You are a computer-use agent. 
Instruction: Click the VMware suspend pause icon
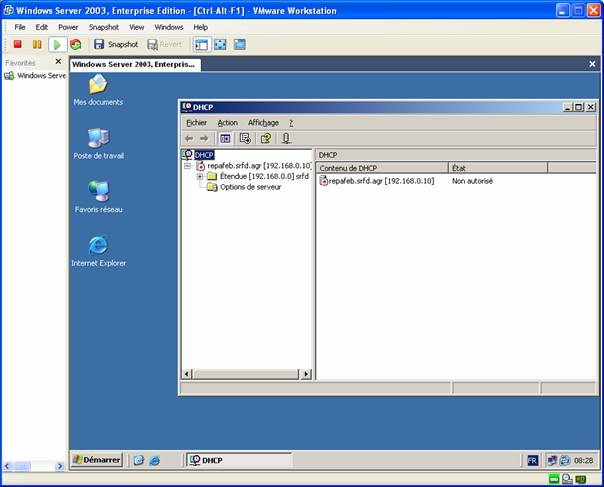[x=37, y=44]
